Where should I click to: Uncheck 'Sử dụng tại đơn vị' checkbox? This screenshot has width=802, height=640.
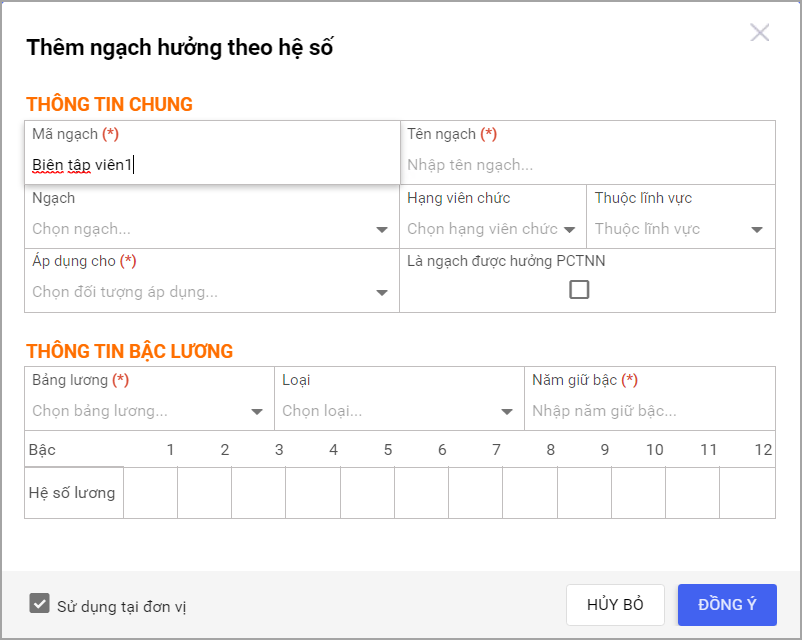point(40,604)
